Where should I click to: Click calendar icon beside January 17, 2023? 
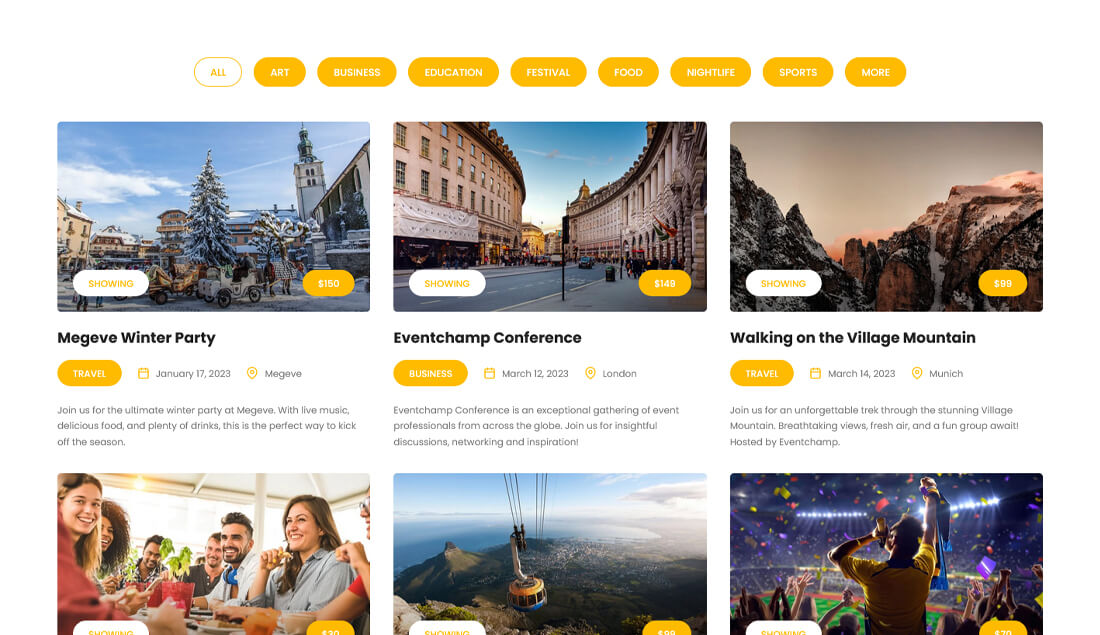pyautogui.click(x=143, y=373)
